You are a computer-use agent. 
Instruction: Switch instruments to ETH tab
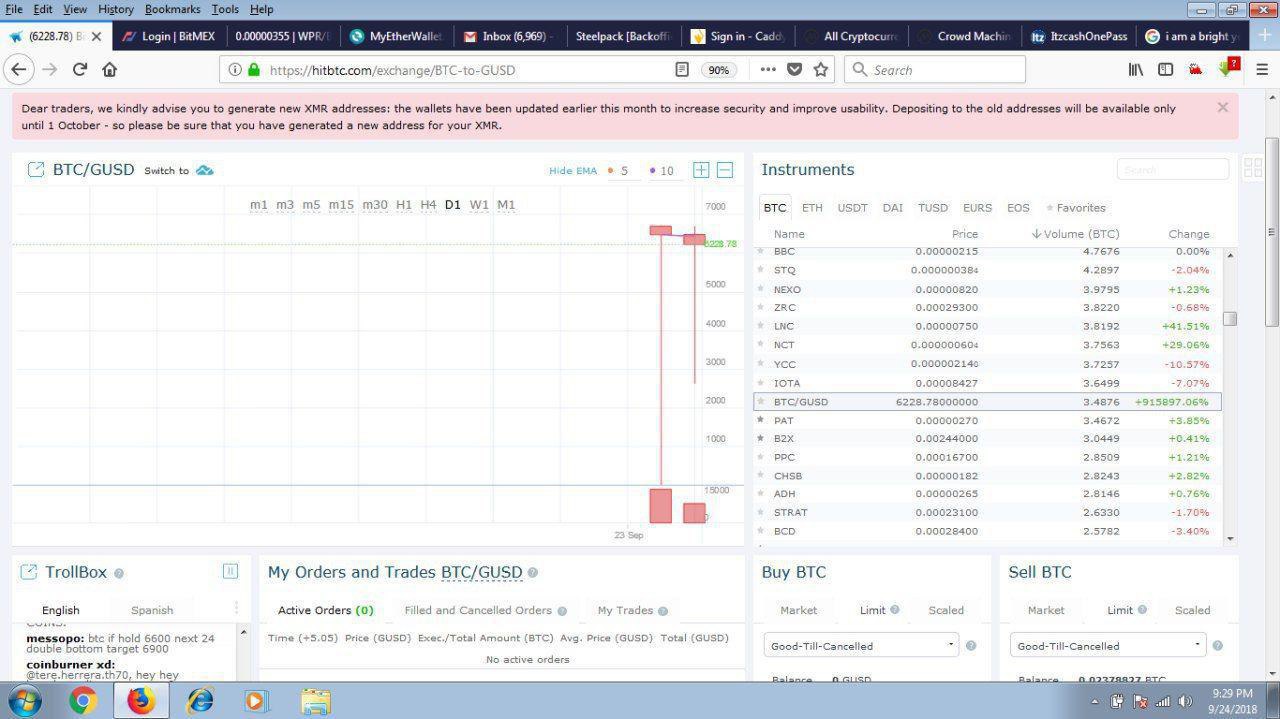pyautogui.click(x=812, y=208)
